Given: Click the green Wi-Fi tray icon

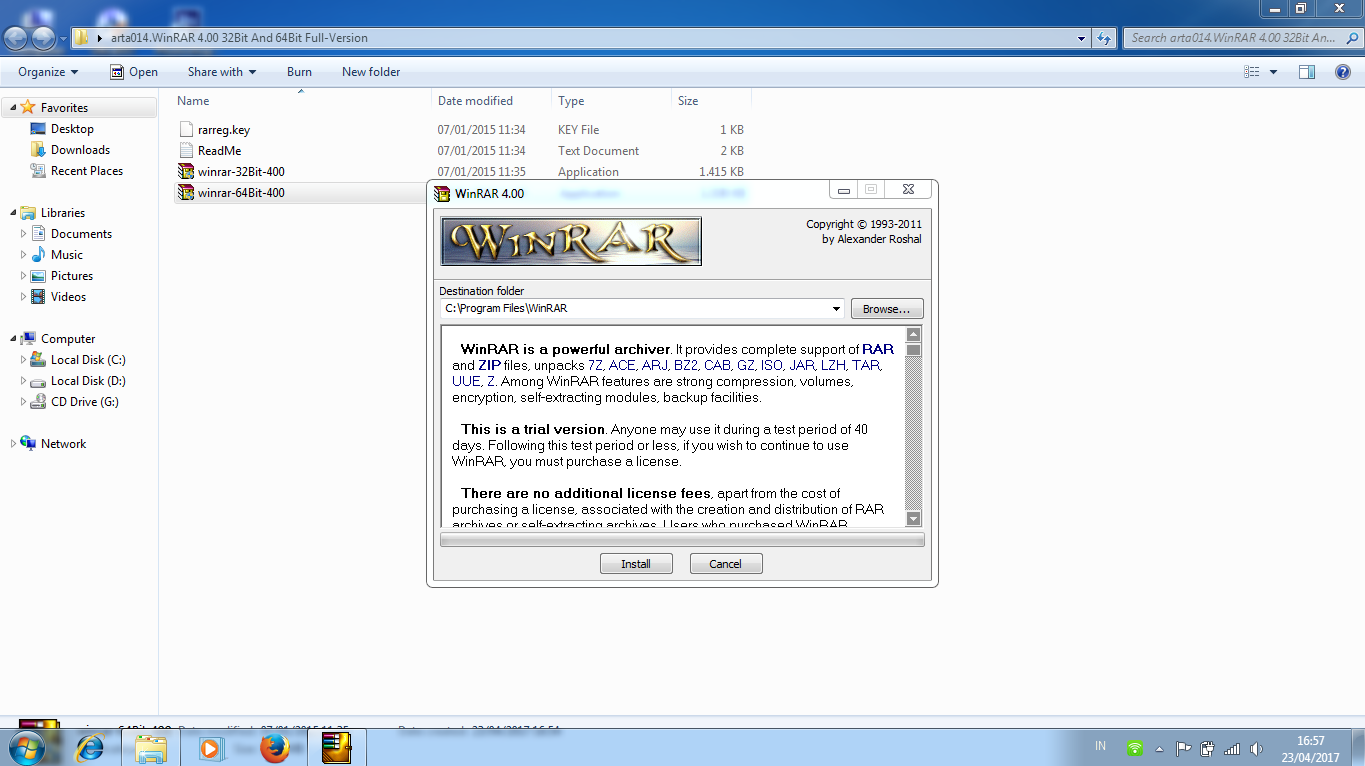Looking at the screenshot, I should pos(1135,748).
